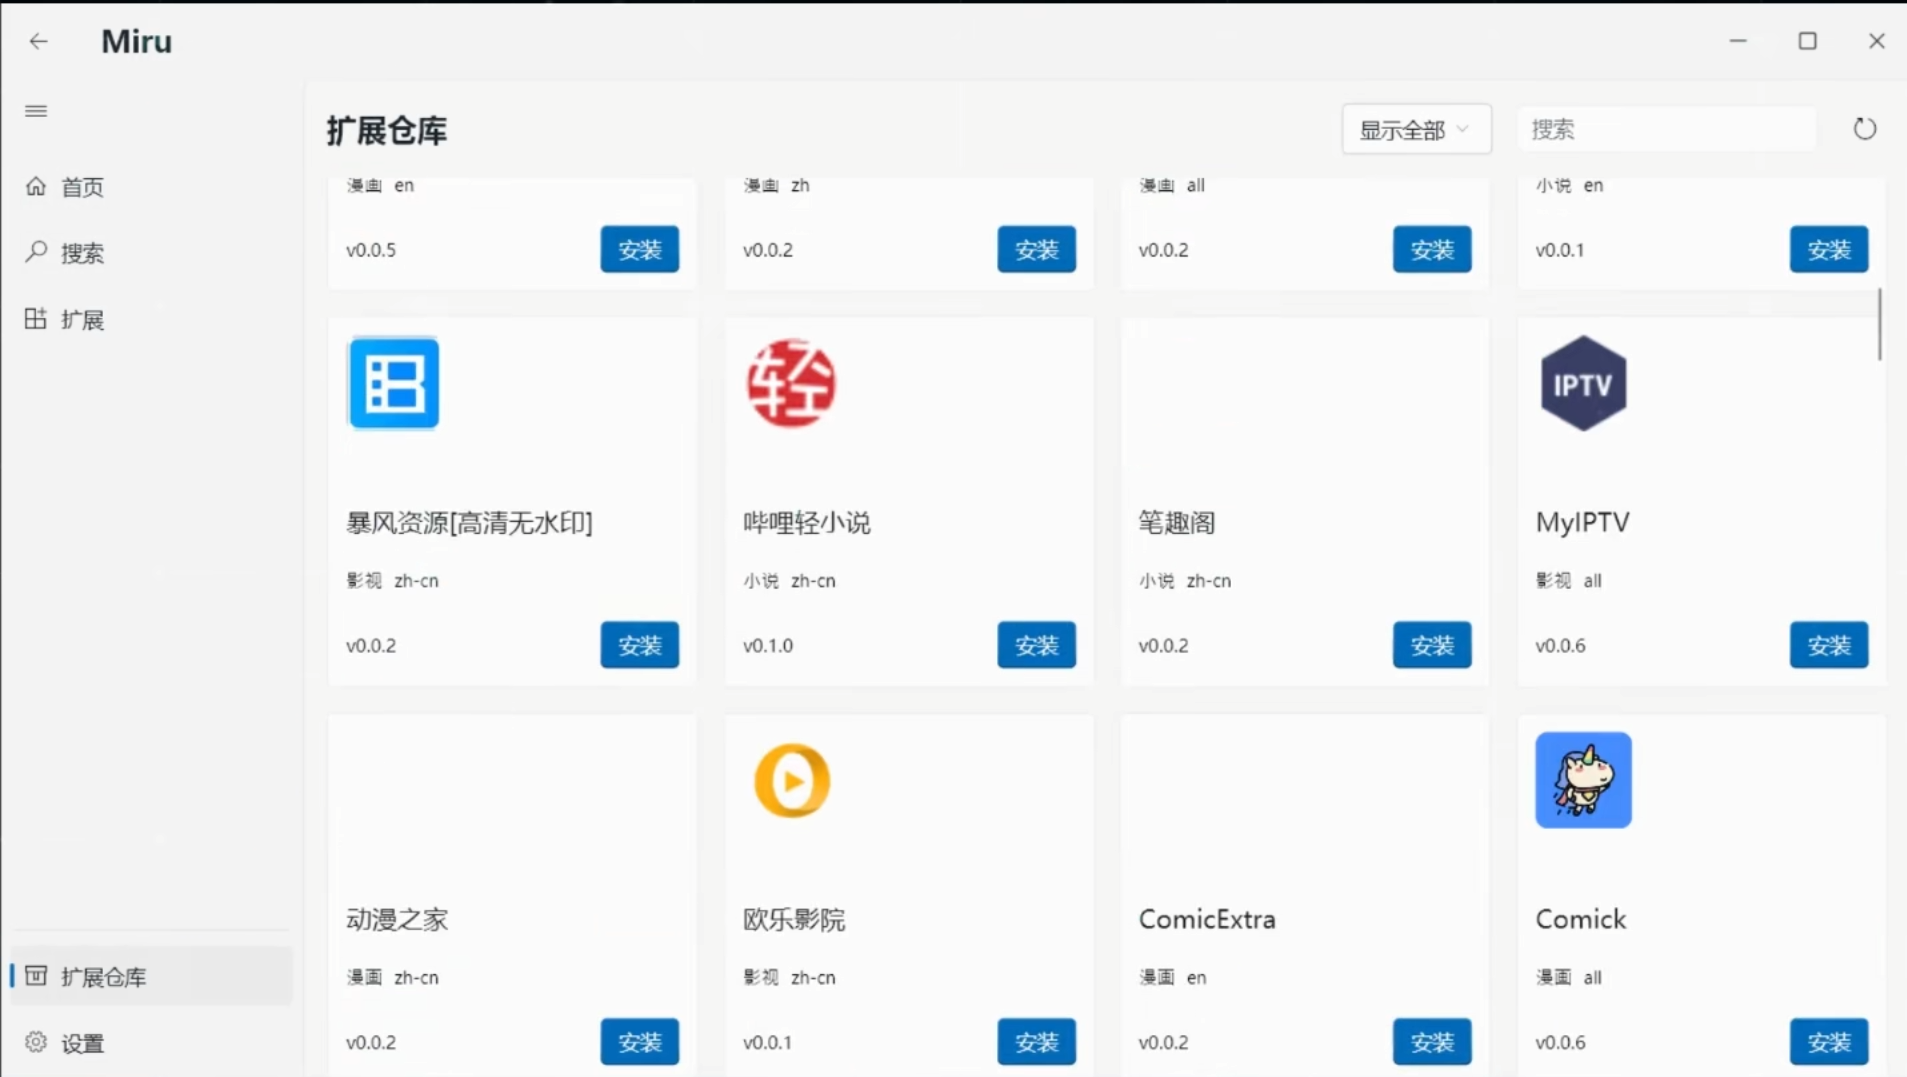Click the back arrow icon

(x=38, y=41)
